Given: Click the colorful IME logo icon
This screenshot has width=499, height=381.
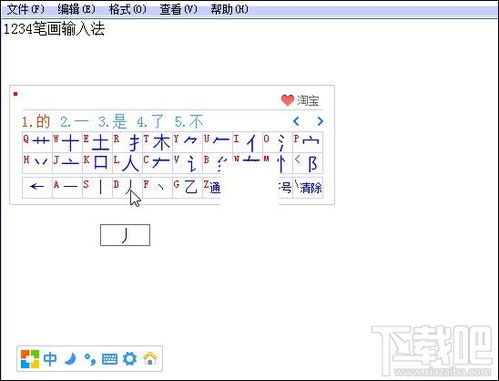Looking at the screenshot, I should (x=30, y=359).
